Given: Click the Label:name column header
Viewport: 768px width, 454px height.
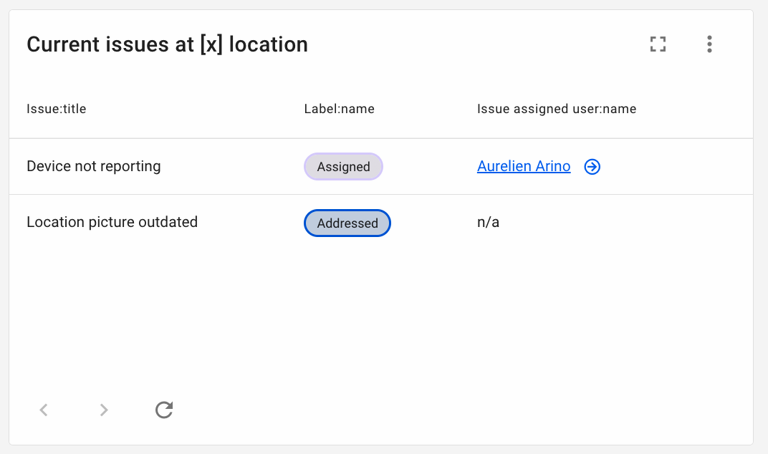Looking at the screenshot, I should point(339,109).
